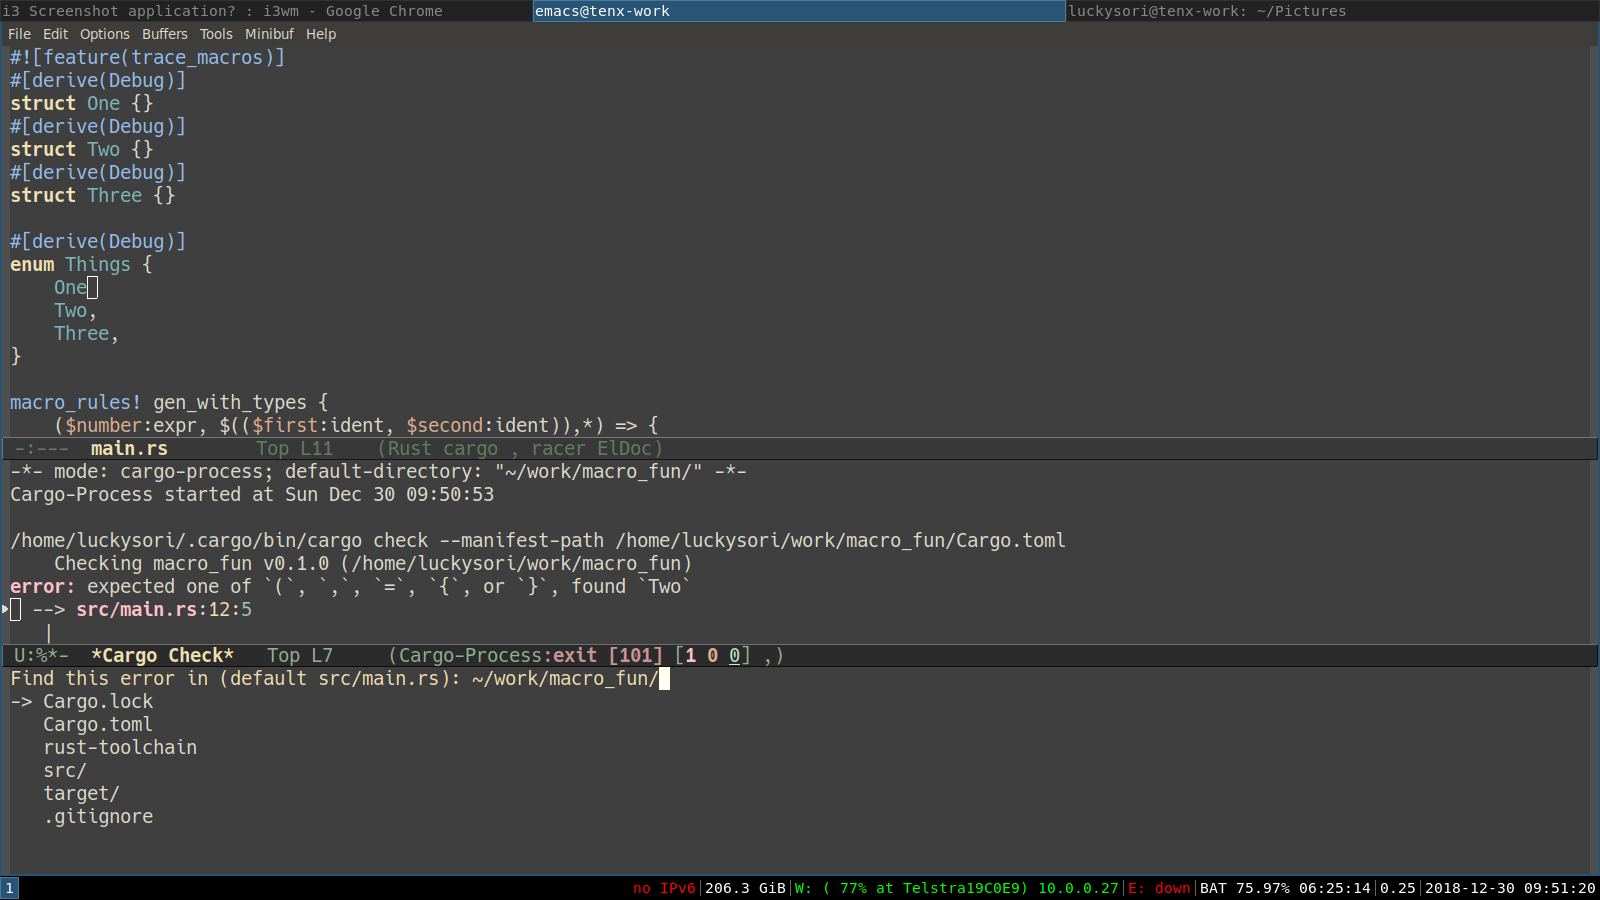
Task: Select target/ directory in the completion list
Action: click(x=81, y=794)
